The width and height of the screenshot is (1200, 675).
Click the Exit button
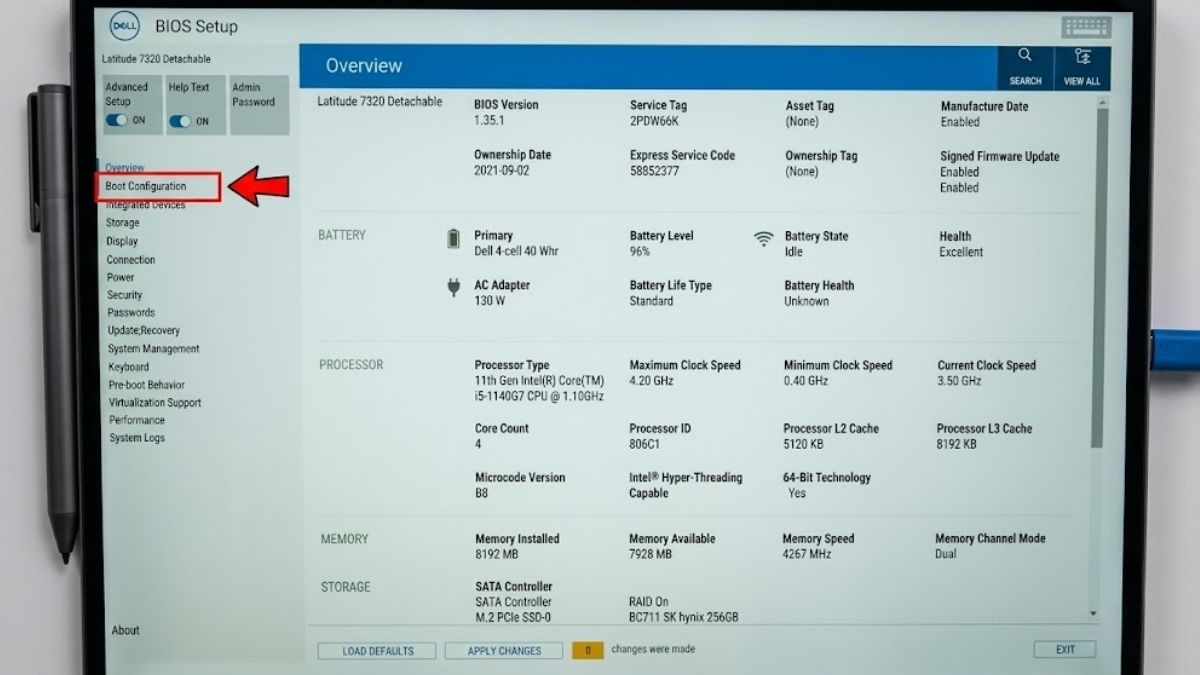tap(1065, 650)
